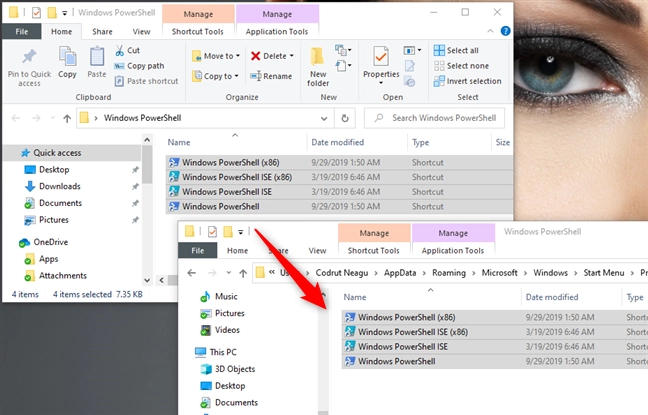Click the History icon in Open group
Image resolution: width=648 pixels, height=415 pixels.
[410, 81]
